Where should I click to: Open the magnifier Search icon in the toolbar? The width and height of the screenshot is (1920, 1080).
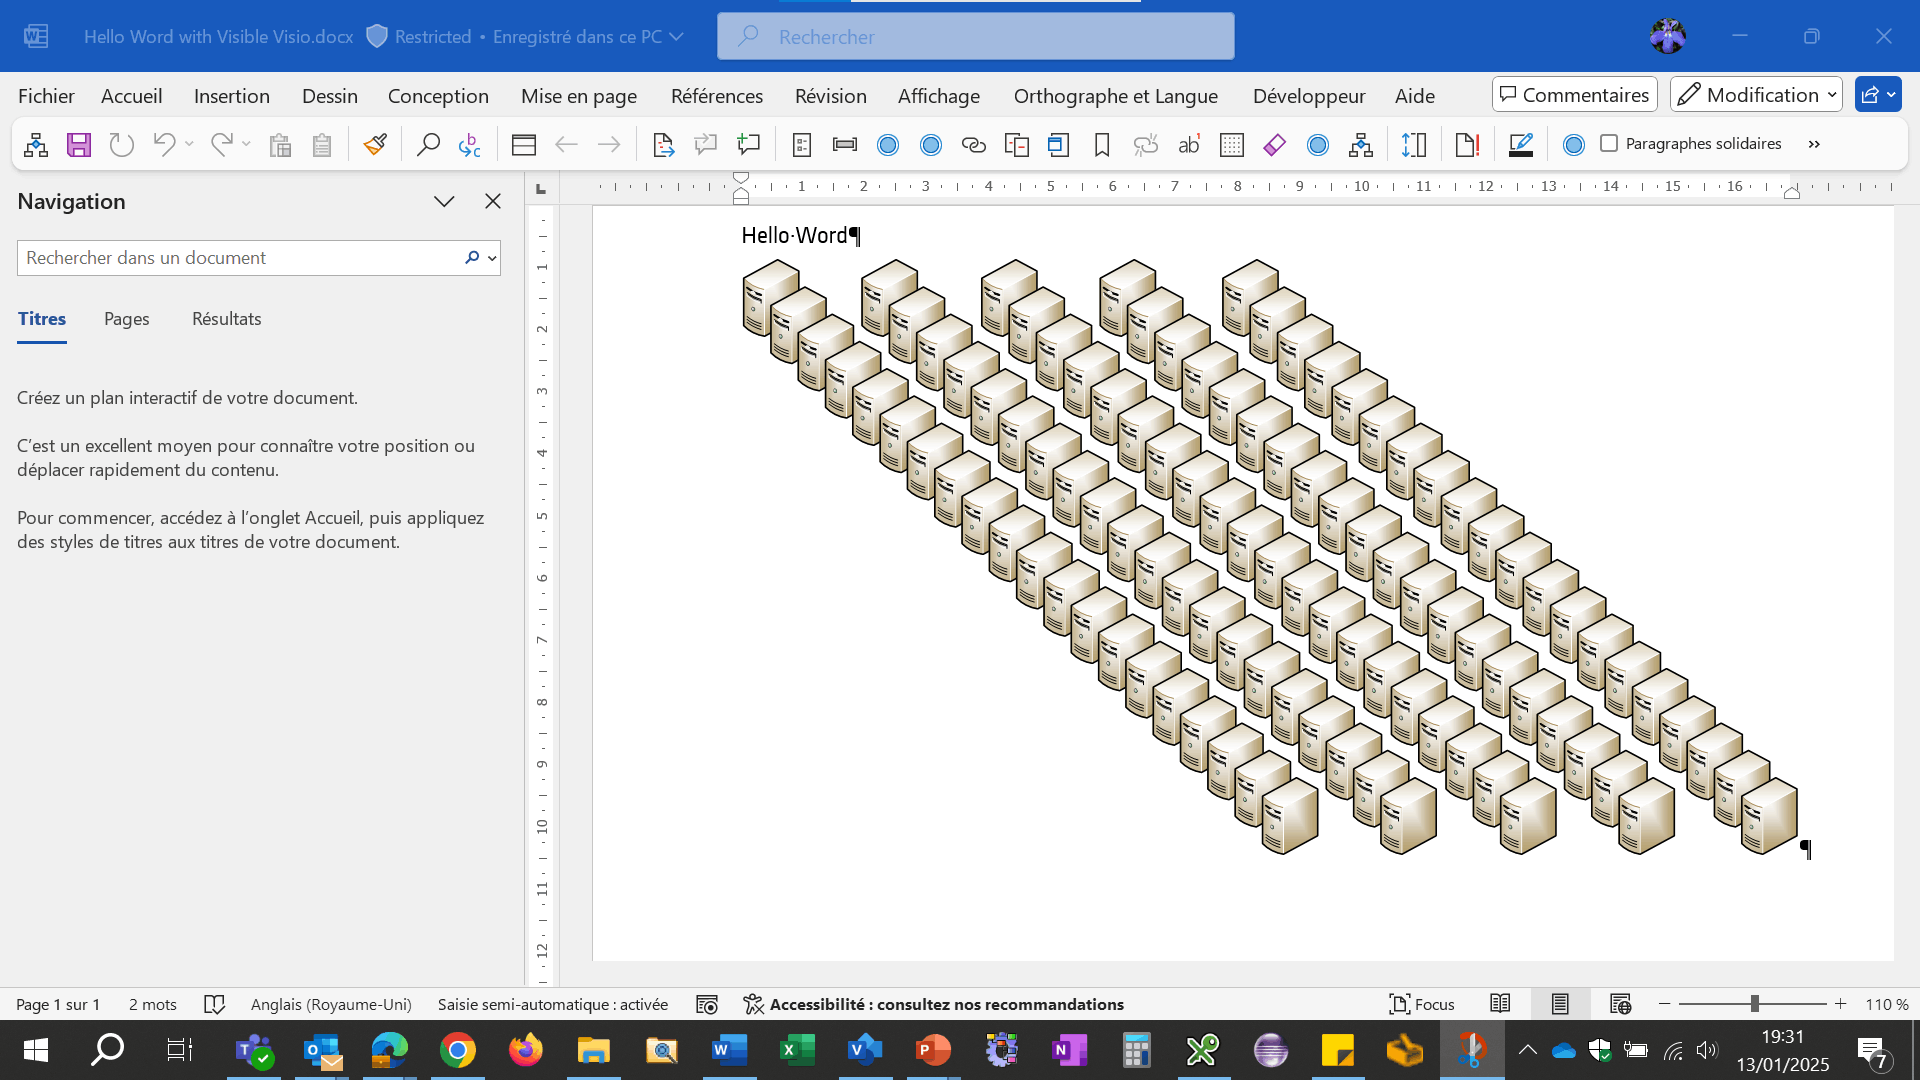pos(428,145)
